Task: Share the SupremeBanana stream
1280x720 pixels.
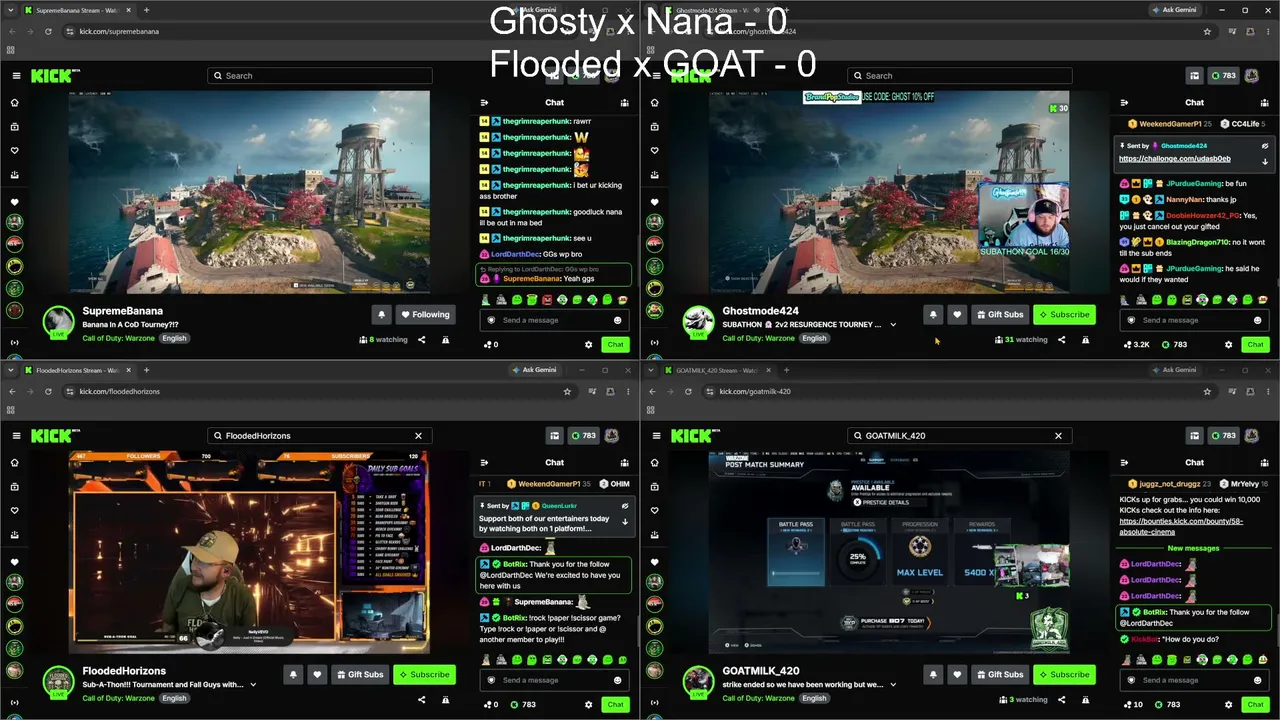Action: click(x=421, y=340)
